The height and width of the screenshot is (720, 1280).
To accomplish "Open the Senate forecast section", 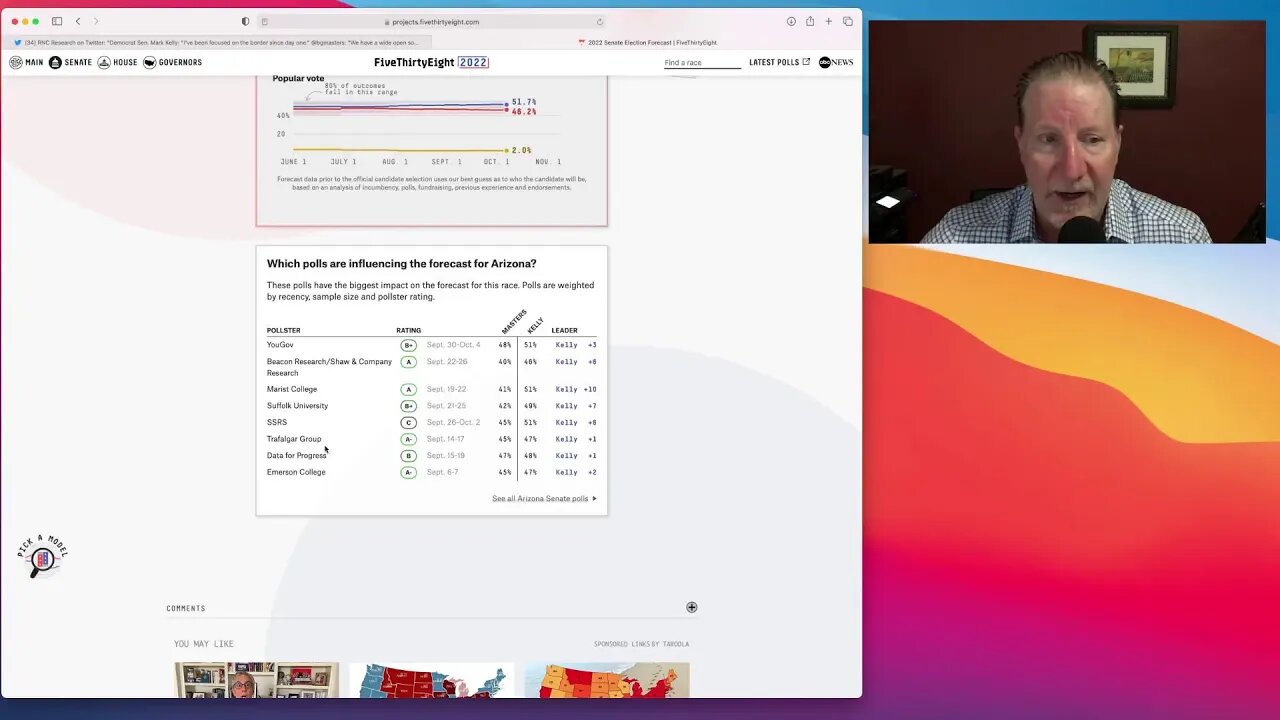I will coord(70,62).
